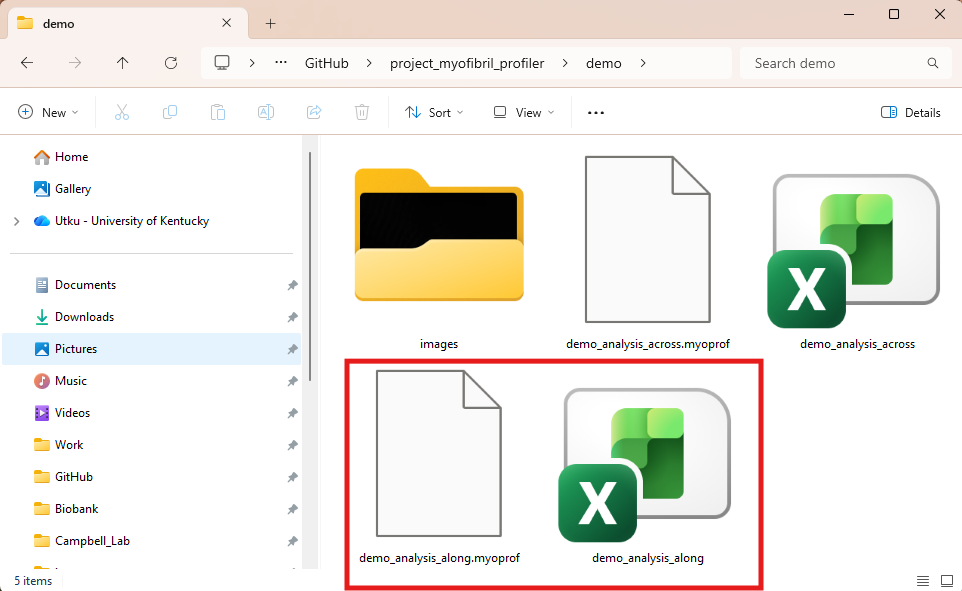The image size is (962, 591).
Task: Click the pin icon beside Work
Action: coord(292,445)
